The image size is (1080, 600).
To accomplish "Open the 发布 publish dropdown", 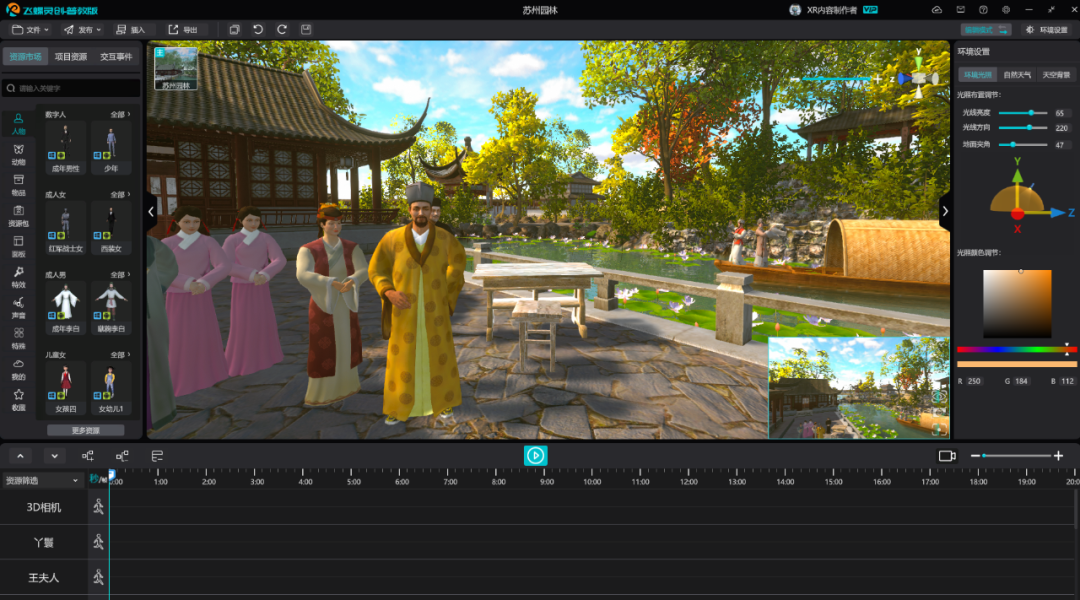I will (x=82, y=30).
